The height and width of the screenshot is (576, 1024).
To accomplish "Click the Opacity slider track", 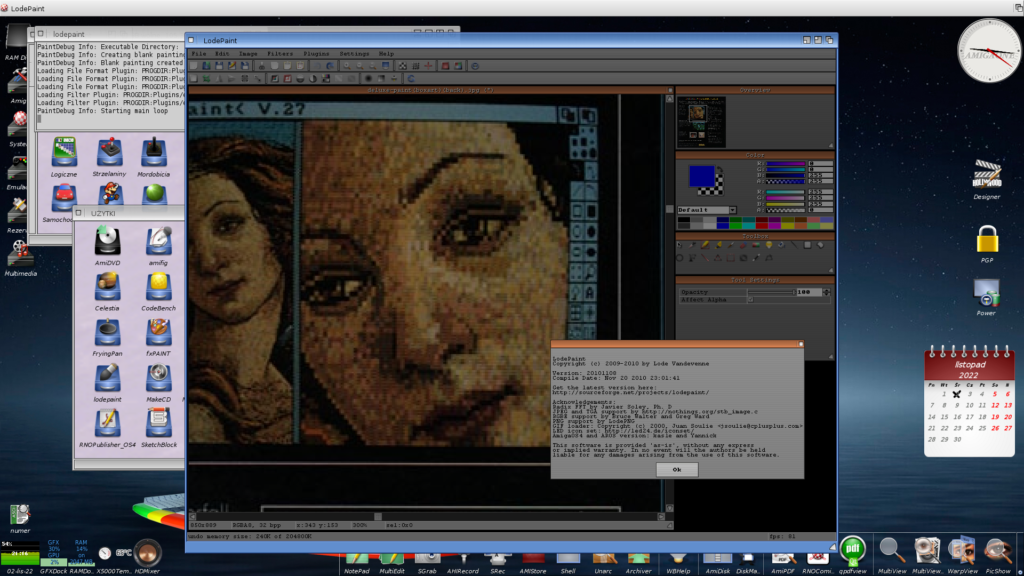I will pyautogui.click(x=771, y=292).
